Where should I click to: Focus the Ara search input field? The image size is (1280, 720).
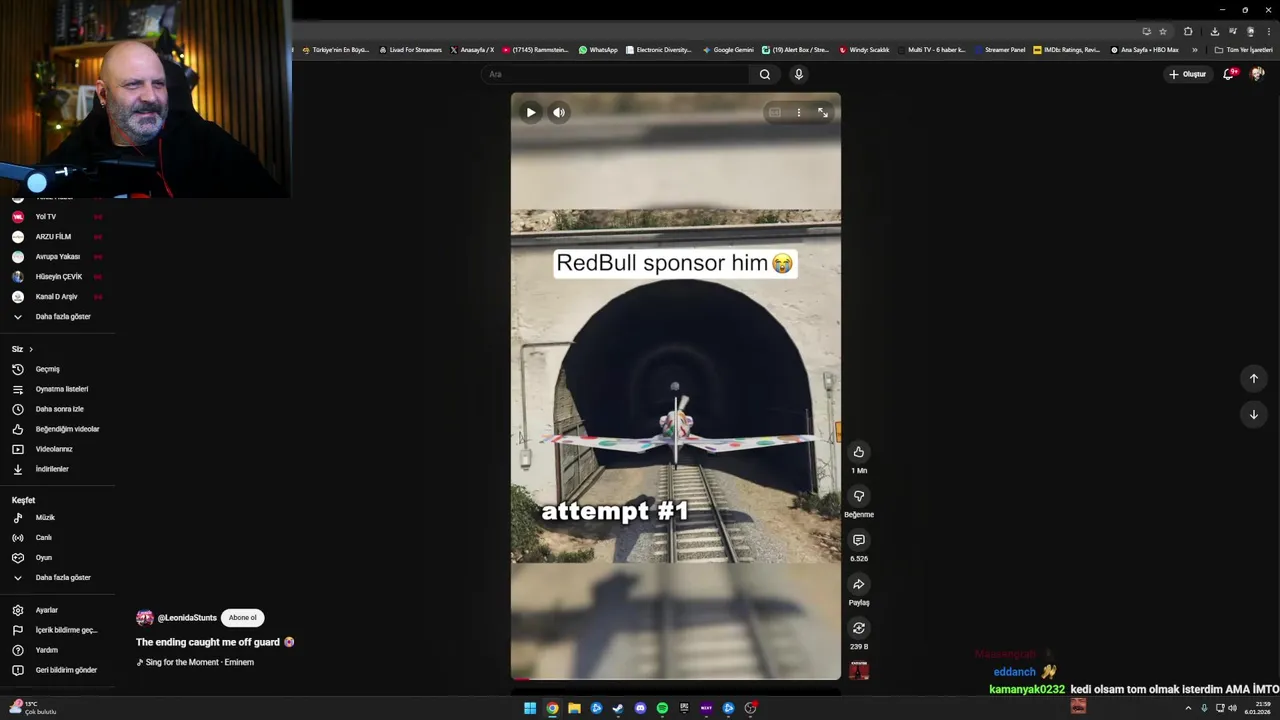click(x=615, y=74)
